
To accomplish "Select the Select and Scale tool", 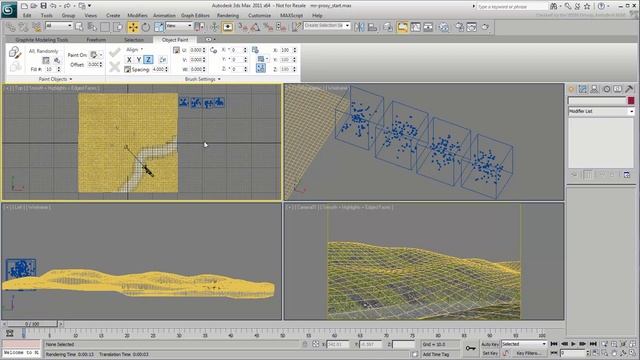I will coord(159,27).
